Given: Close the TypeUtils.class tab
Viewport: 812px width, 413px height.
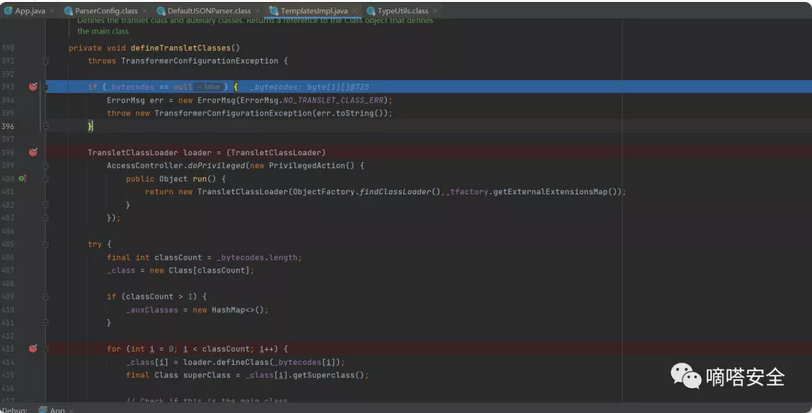Looking at the screenshot, I should click(435, 11).
